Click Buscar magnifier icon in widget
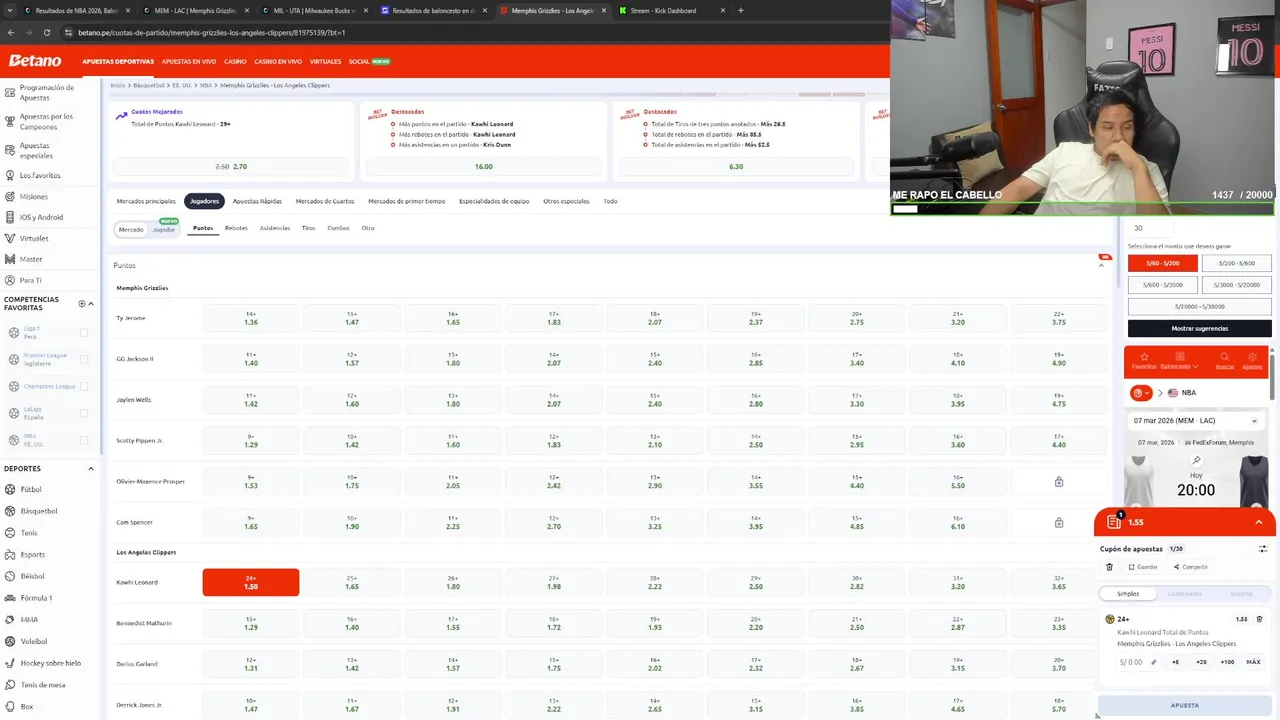1280x720 pixels. 1224,356
